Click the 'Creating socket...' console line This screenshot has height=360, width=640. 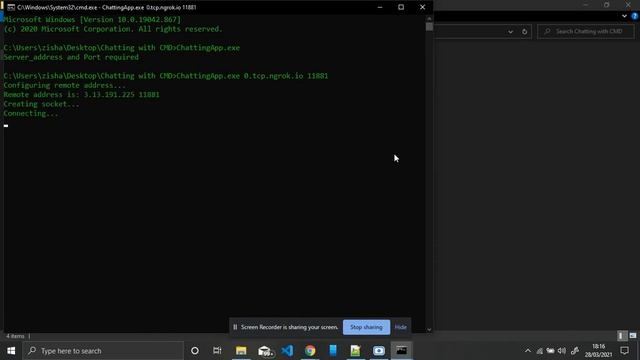click(42, 104)
